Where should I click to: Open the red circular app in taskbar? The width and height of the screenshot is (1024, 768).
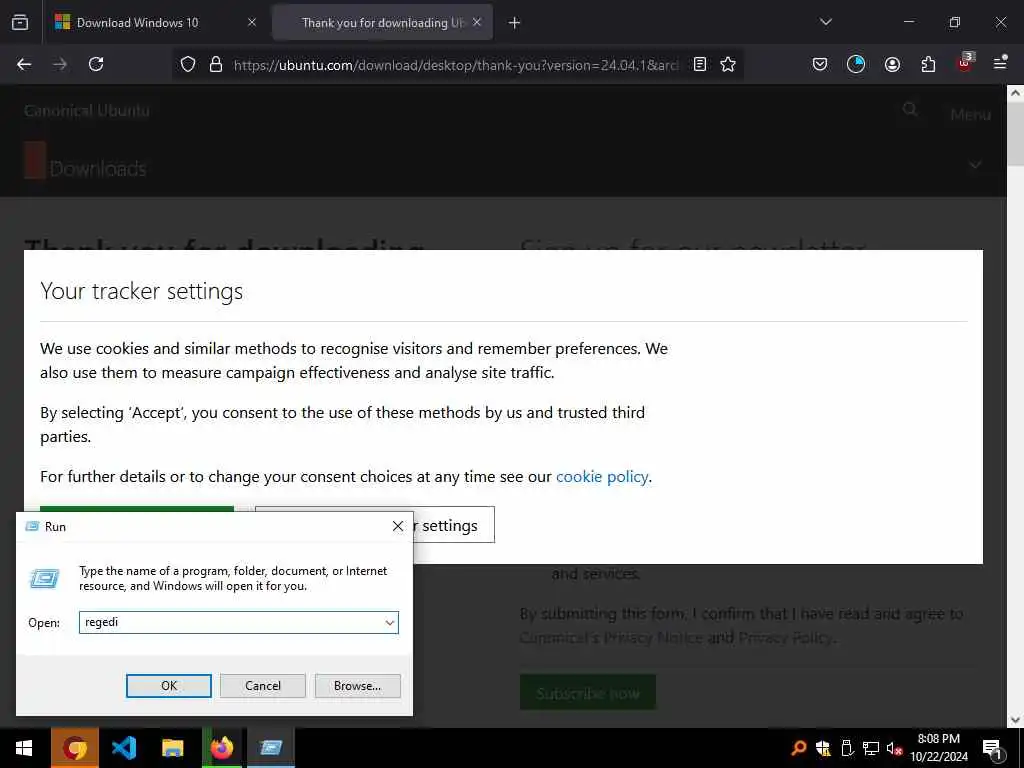75,748
